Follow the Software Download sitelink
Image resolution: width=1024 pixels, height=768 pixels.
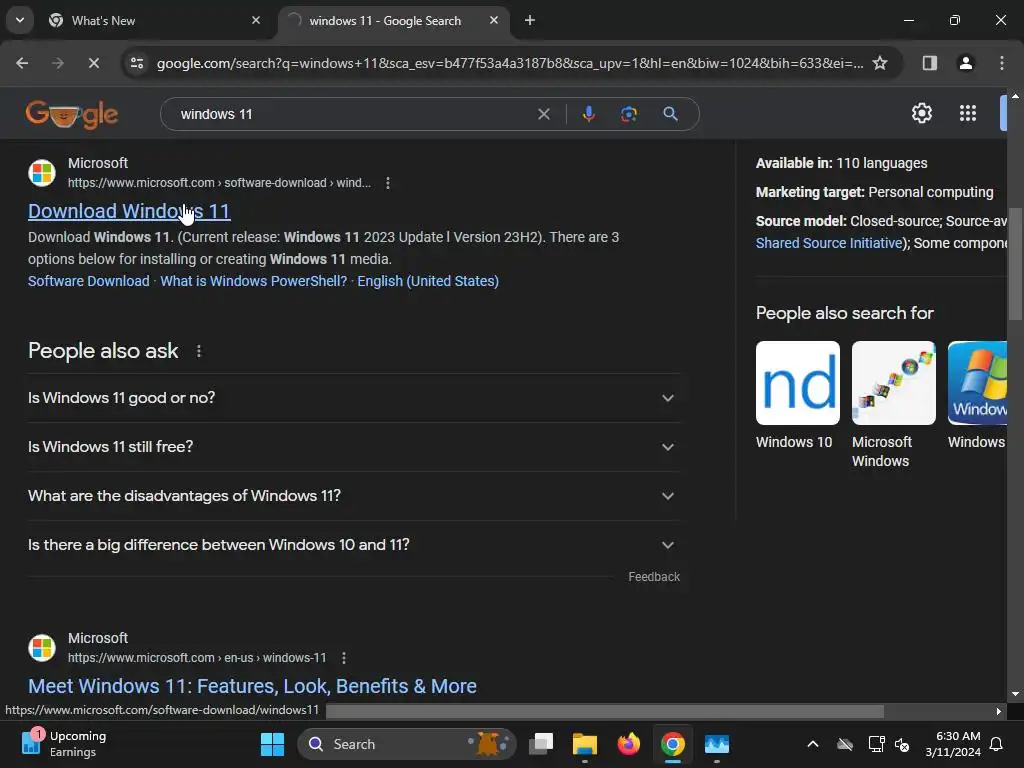coord(89,281)
